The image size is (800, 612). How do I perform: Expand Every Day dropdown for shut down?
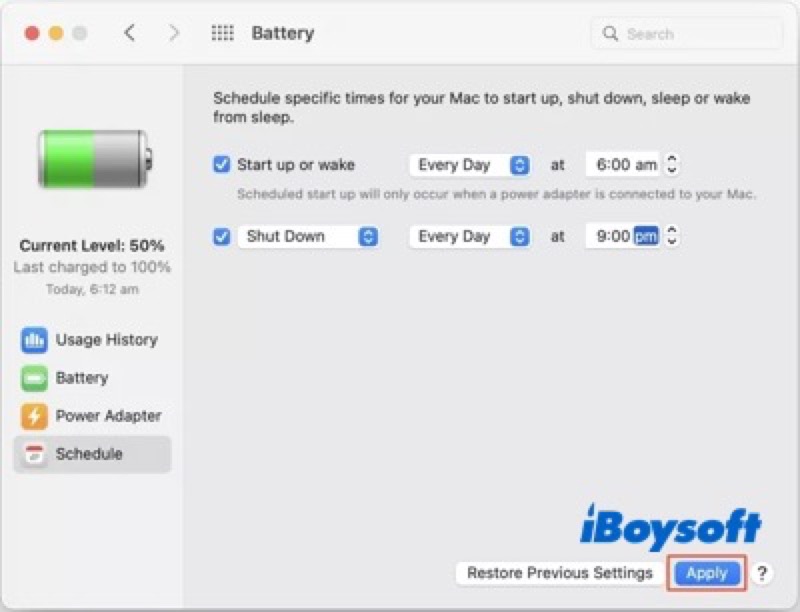point(469,237)
